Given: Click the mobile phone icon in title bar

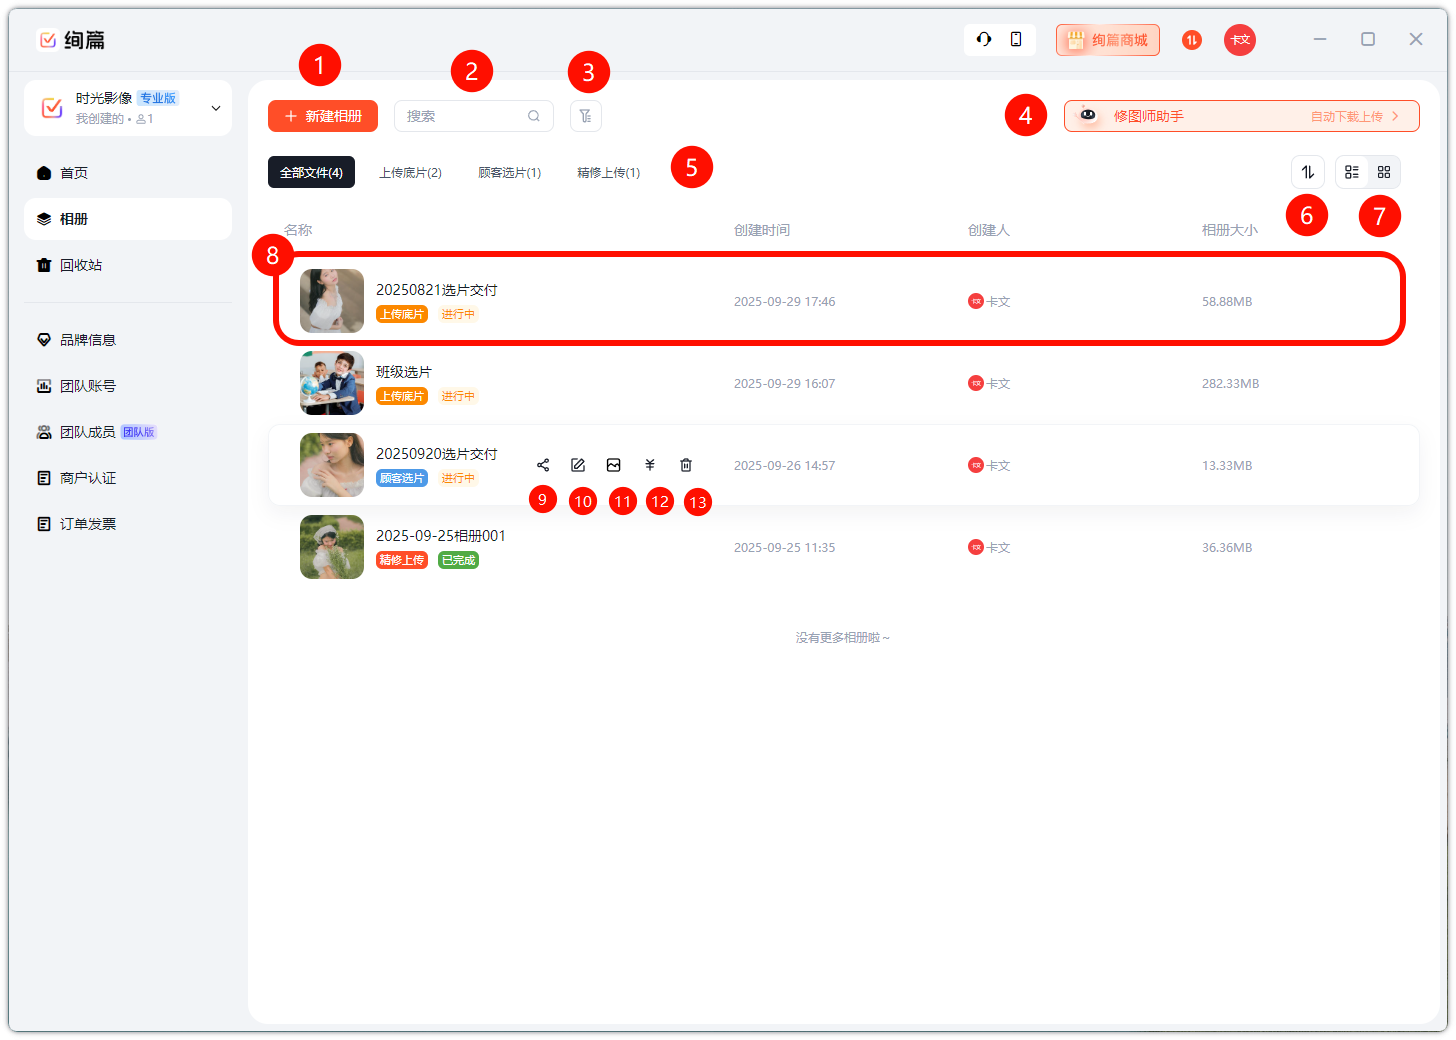Looking at the screenshot, I should point(1016,39).
